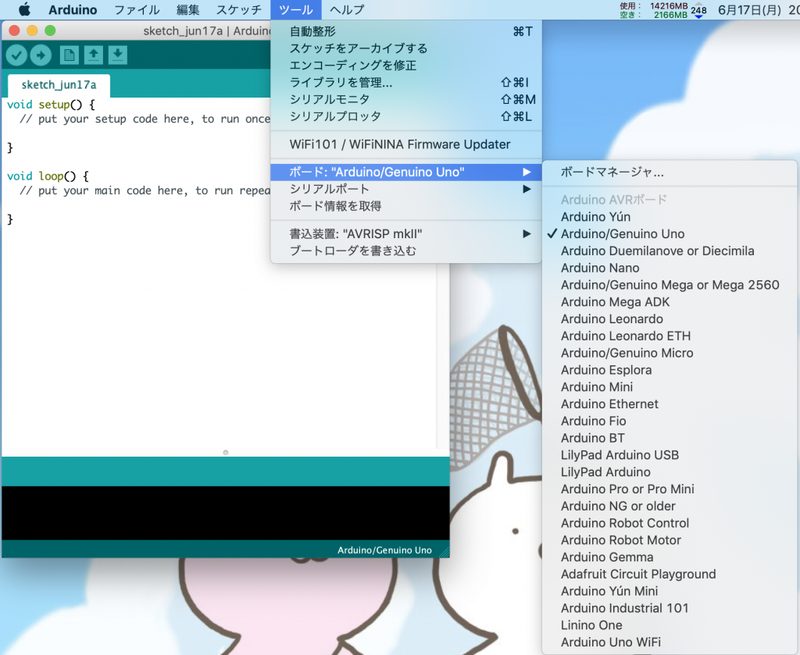Select the Arduino Uno WiFi board

pos(669,642)
